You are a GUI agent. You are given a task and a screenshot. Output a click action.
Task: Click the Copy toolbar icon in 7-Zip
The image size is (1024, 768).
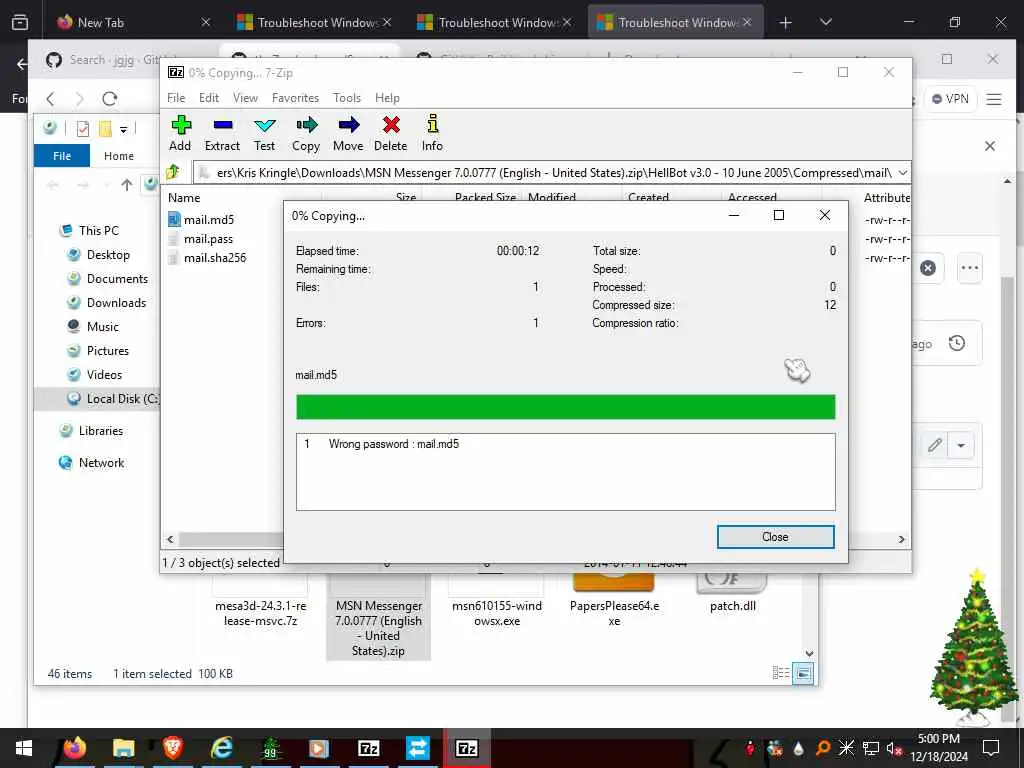[306, 133]
